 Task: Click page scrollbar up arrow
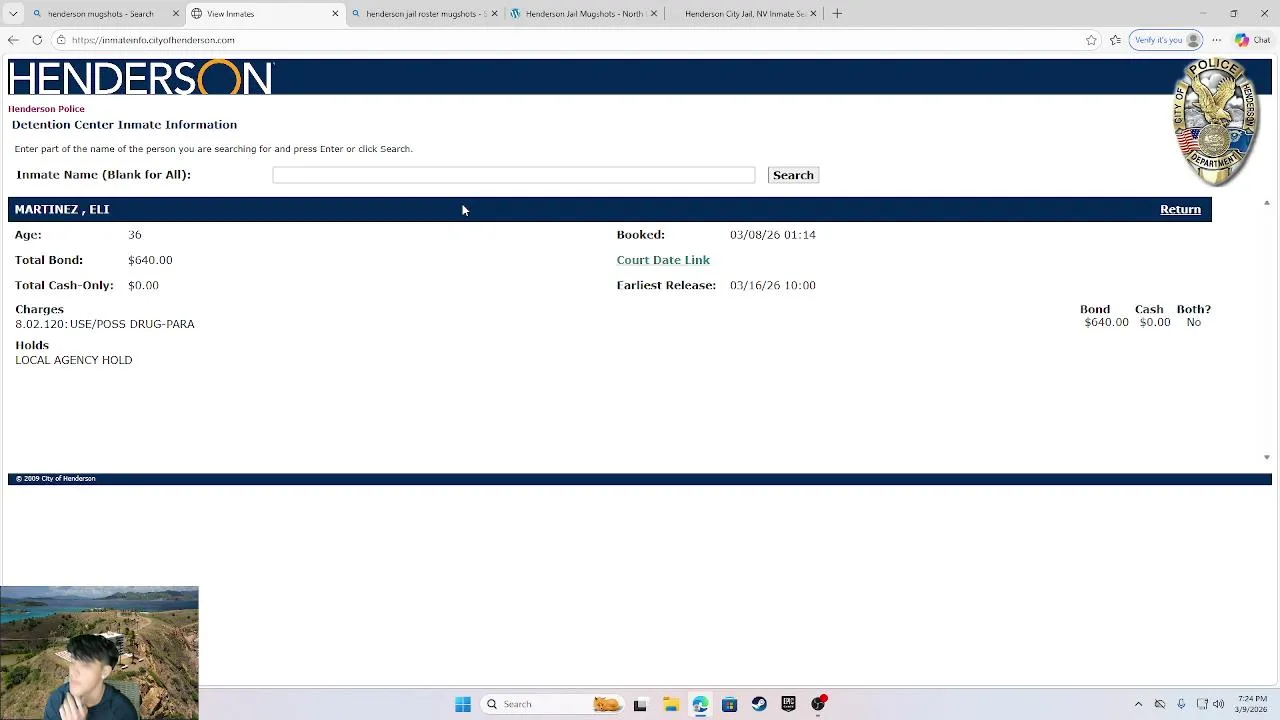(1266, 203)
